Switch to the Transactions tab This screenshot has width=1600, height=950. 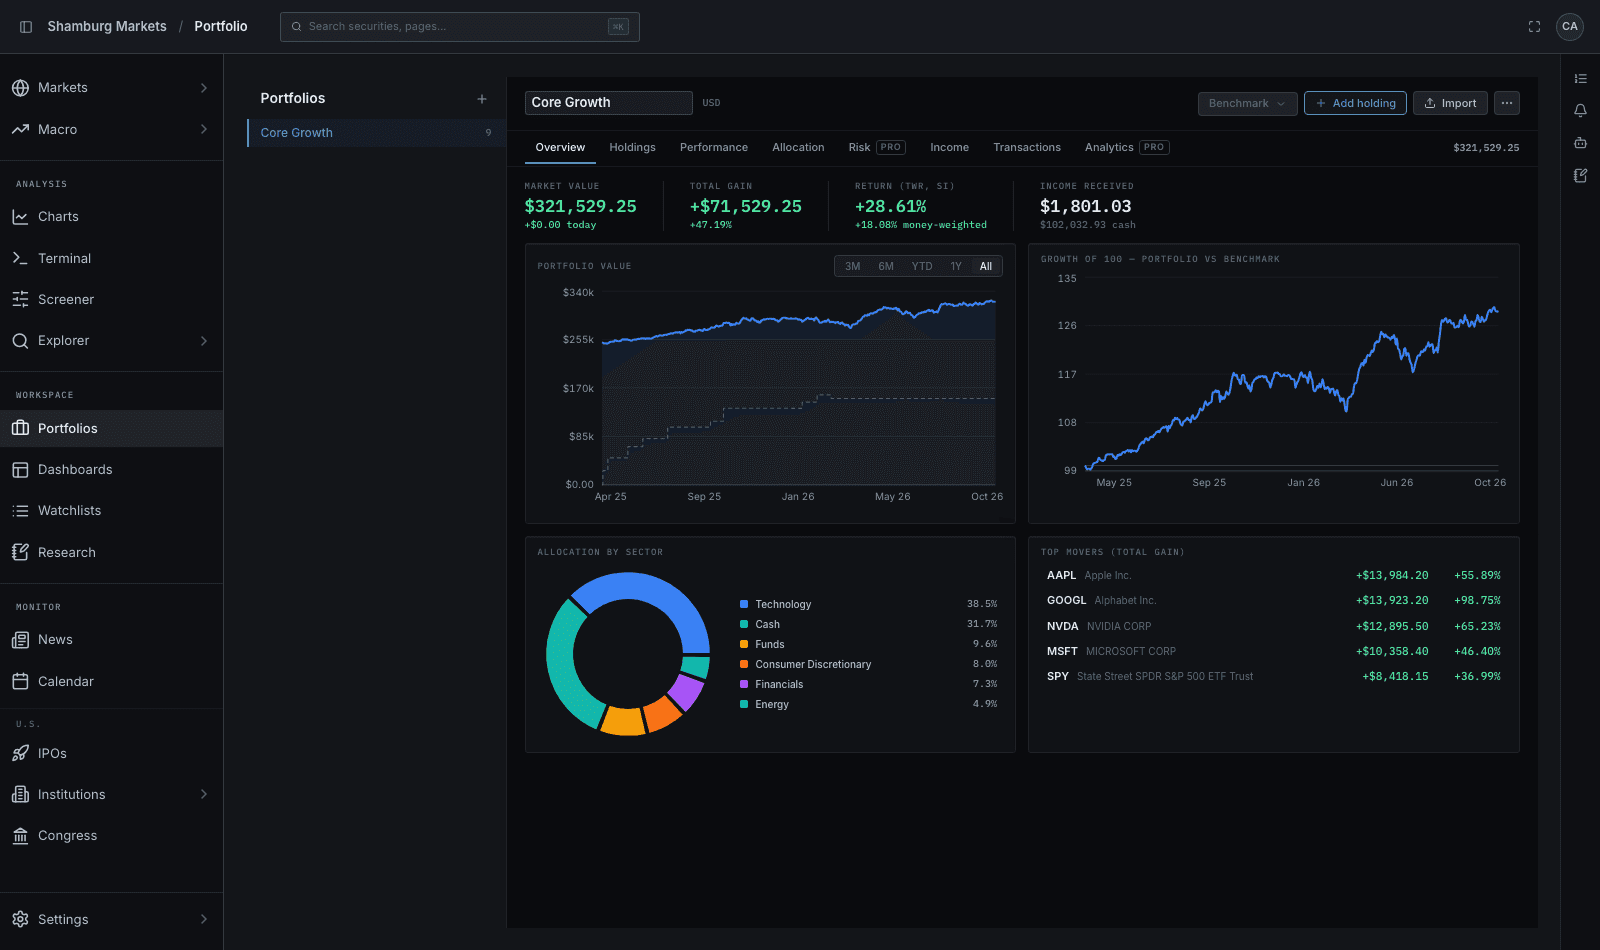(x=1027, y=148)
